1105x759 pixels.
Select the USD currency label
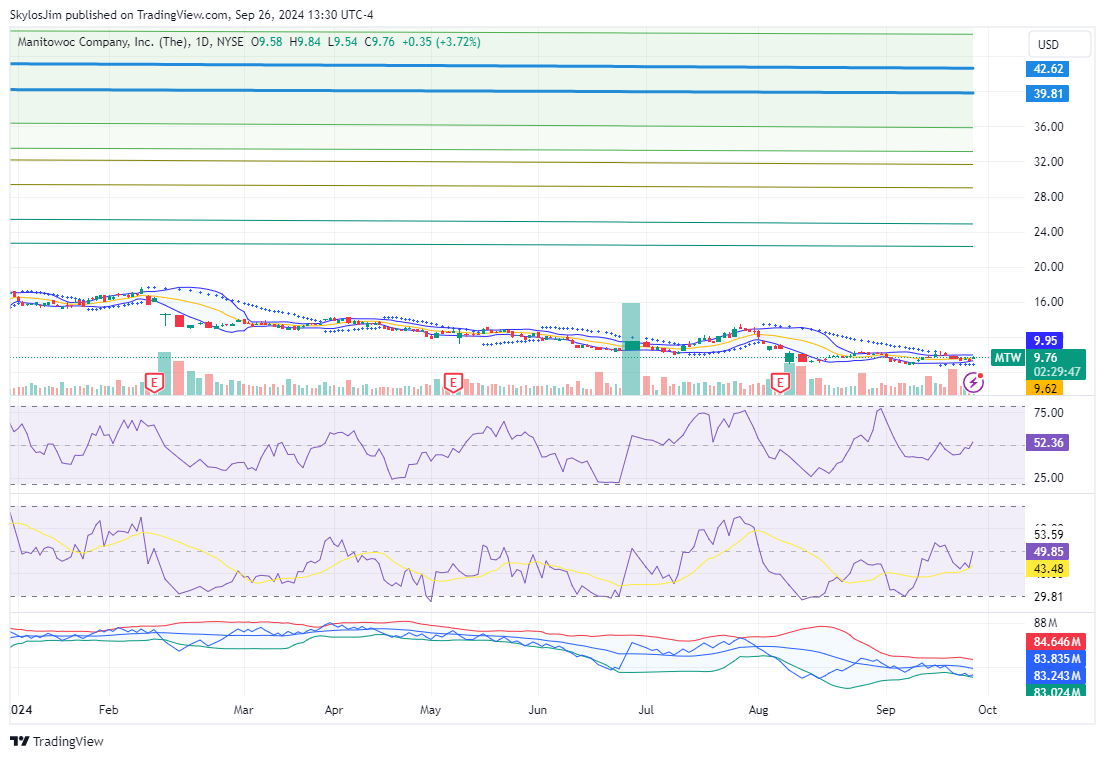tap(1048, 44)
